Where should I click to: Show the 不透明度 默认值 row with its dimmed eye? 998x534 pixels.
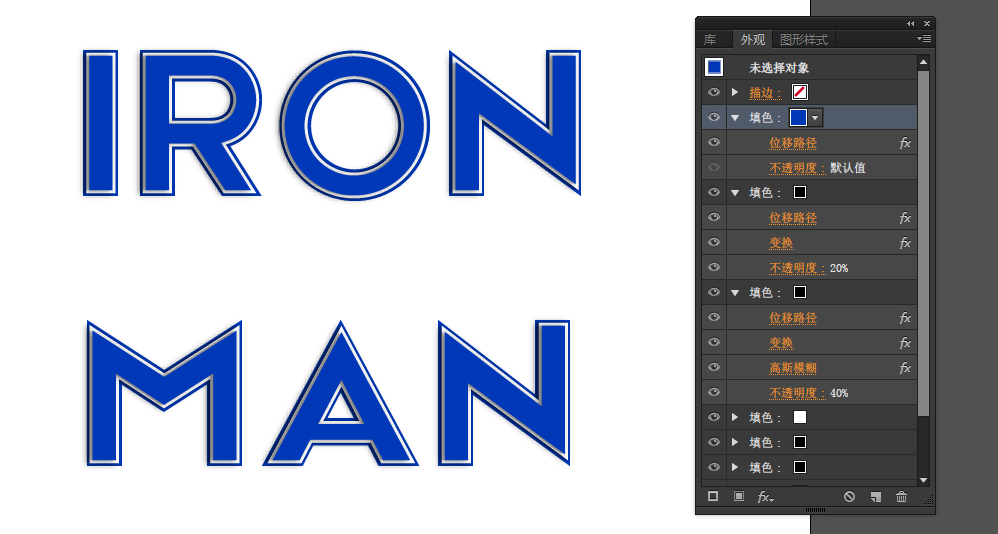click(714, 167)
